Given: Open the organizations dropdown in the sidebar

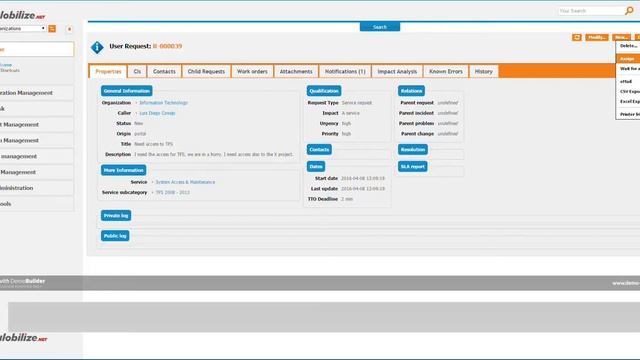Looking at the screenshot, I should pyautogui.click(x=22, y=29).
